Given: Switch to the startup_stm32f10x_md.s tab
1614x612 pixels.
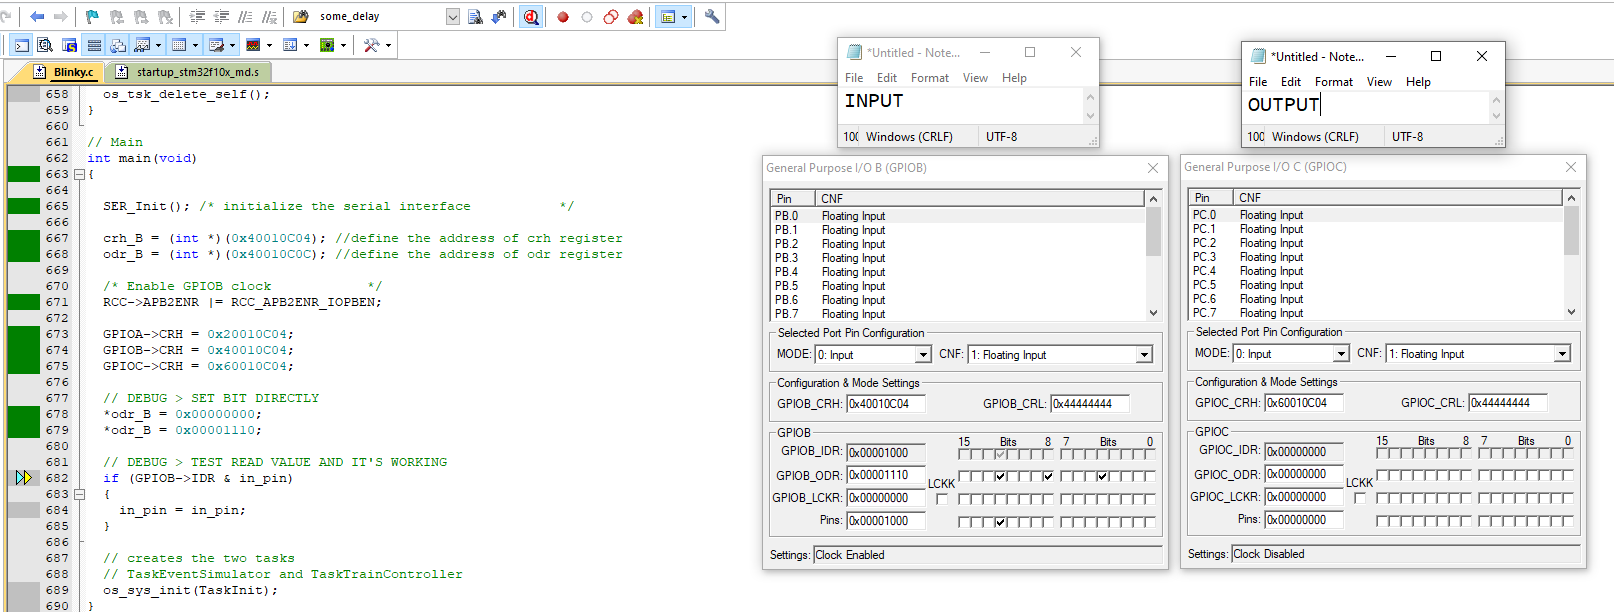Looking at the screenshot, I should (189, 72).
